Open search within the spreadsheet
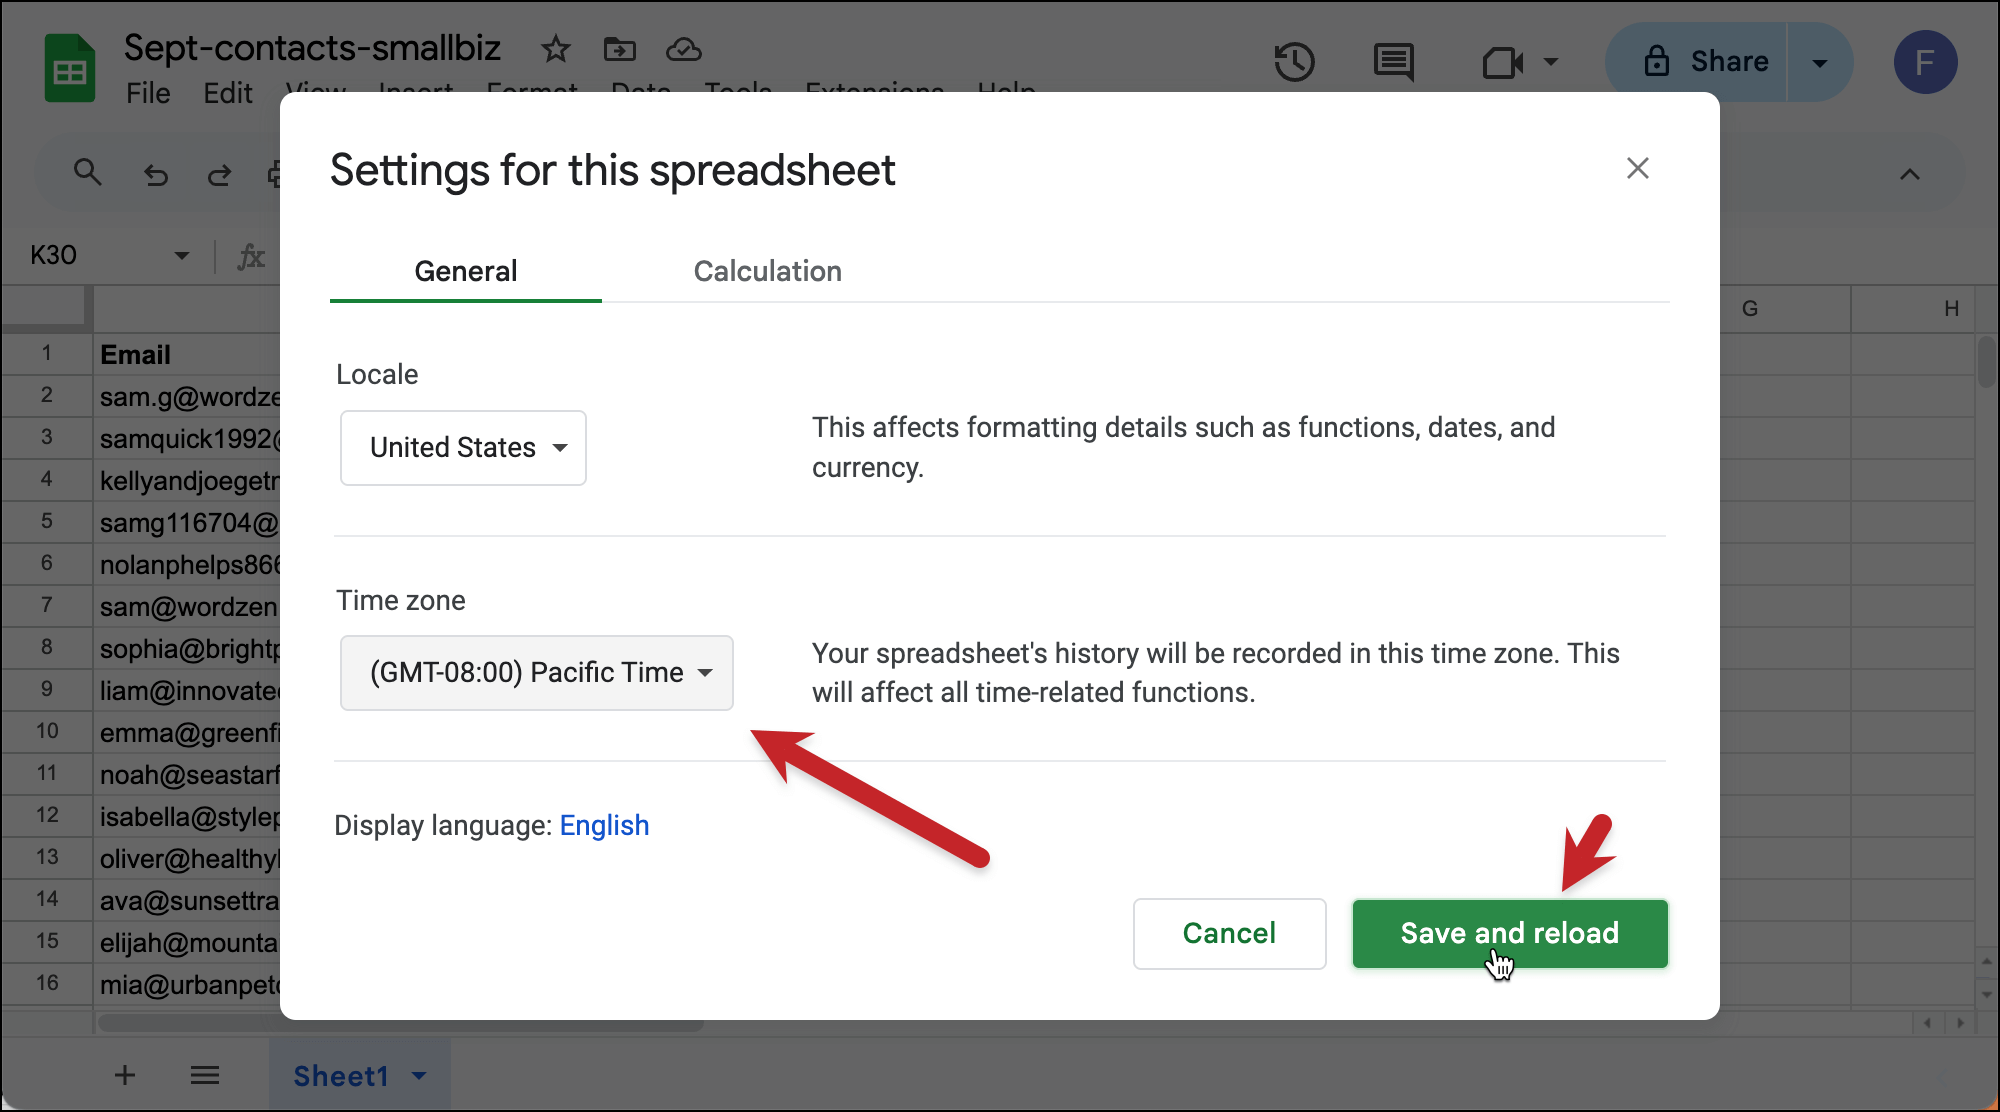Viewport: 2000px width, 1112px height. 88,172
